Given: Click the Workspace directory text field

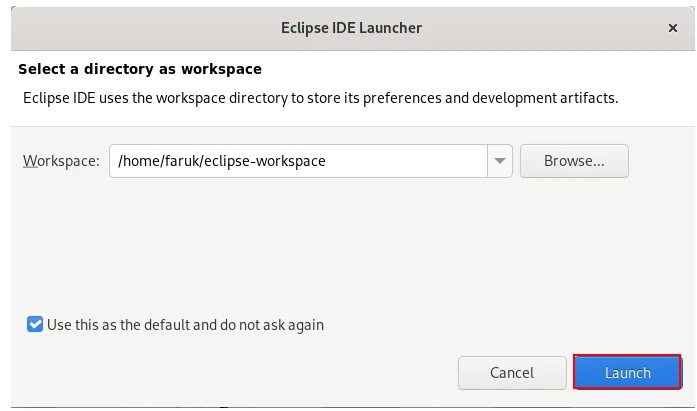Looking at the screenshot, I should click(298, 161).
